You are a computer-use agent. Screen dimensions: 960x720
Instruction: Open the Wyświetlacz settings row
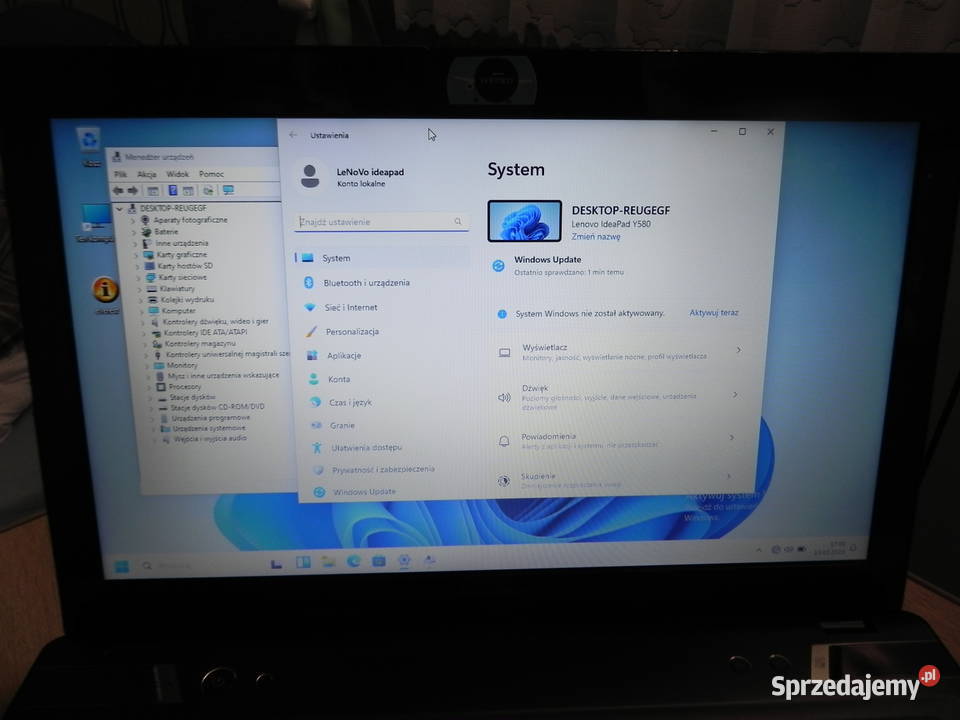click(621, 351)
